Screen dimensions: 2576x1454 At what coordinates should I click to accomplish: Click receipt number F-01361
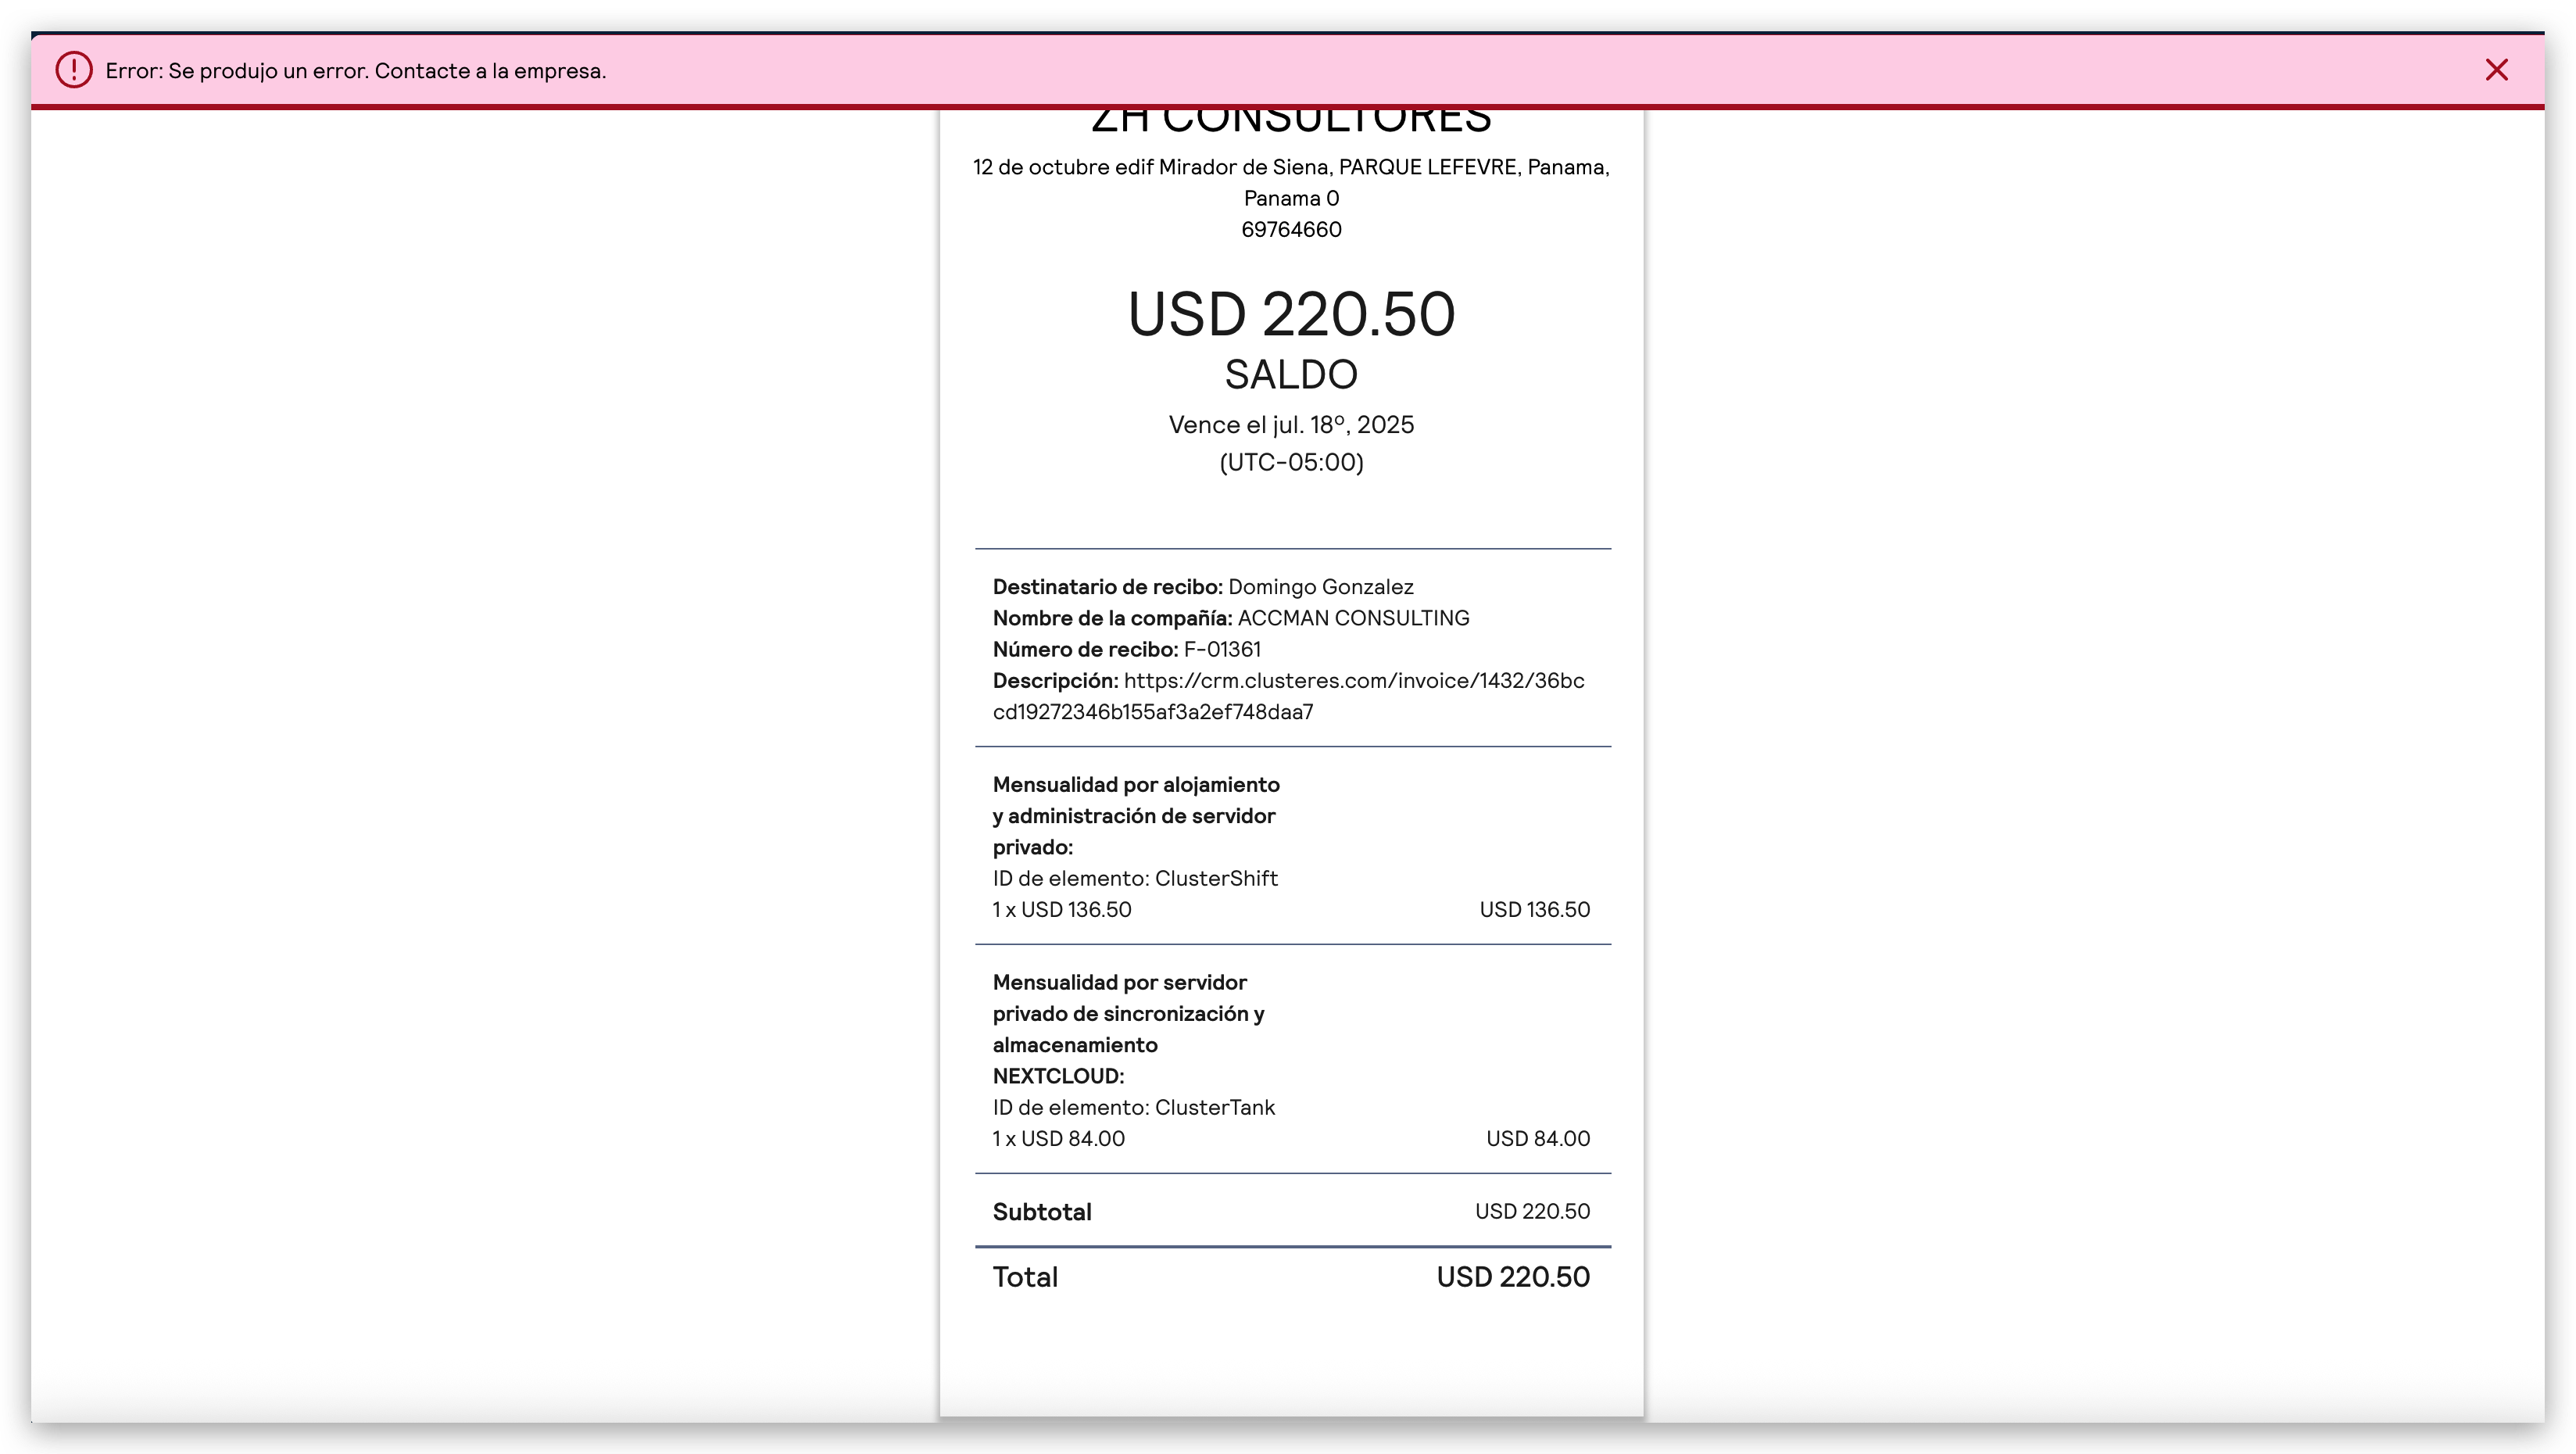pos(1221,650)
